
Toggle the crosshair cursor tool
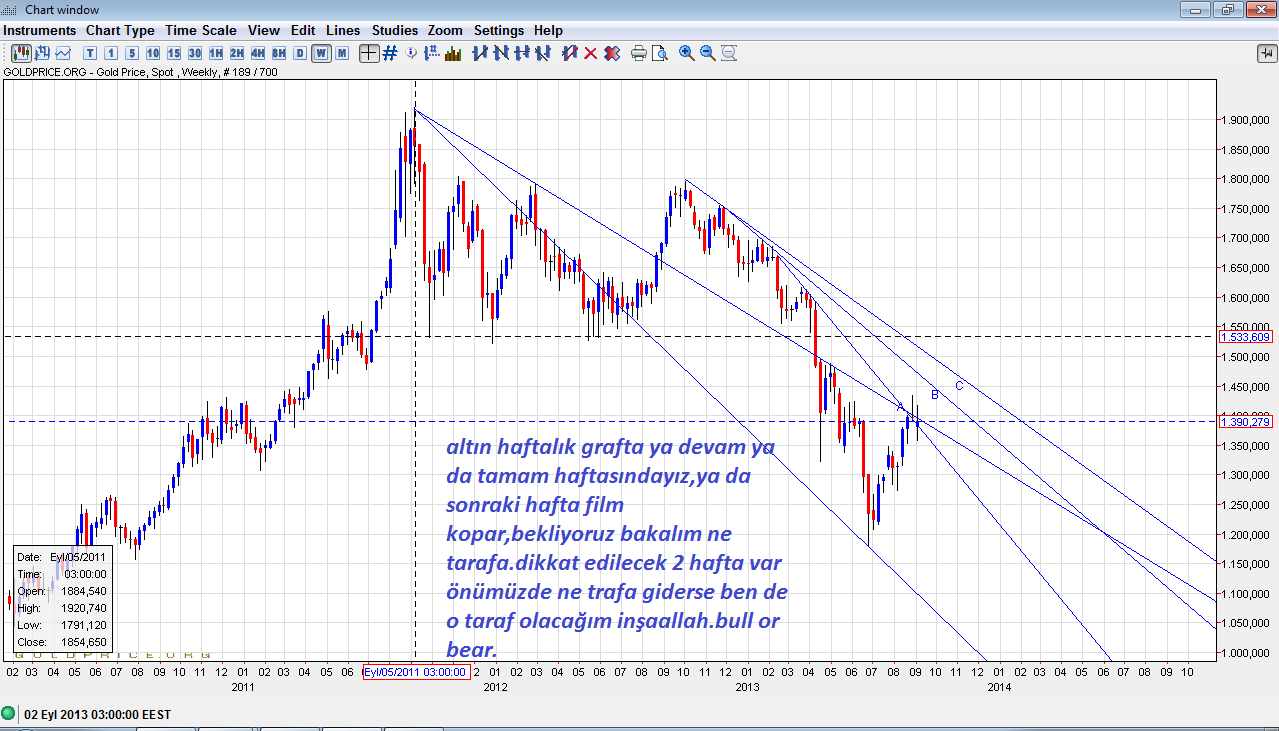tap(369, 53)
